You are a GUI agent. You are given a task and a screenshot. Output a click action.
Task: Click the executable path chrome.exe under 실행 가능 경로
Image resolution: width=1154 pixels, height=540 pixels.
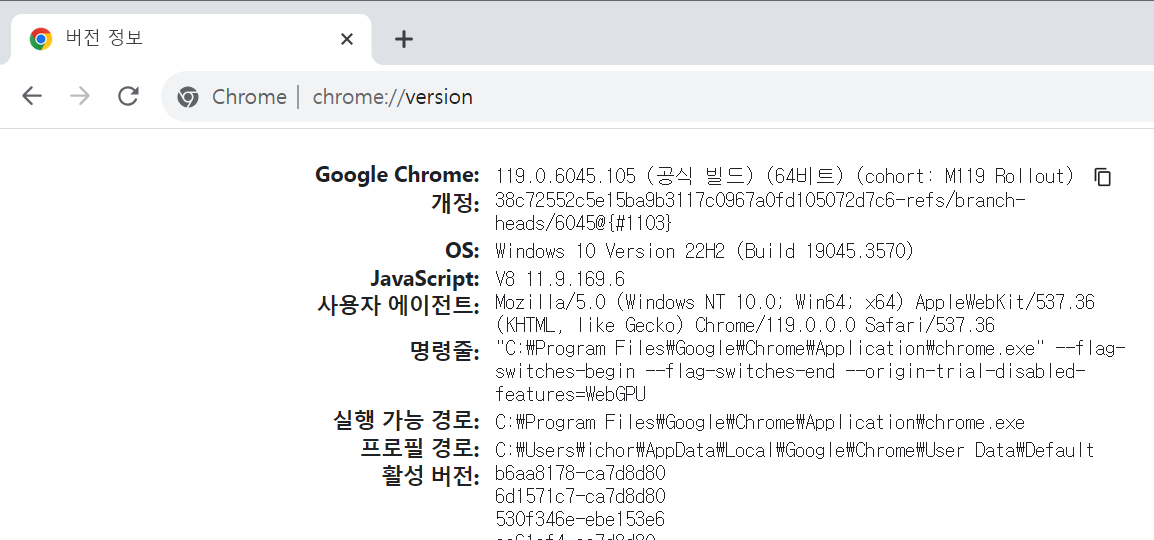760,422
